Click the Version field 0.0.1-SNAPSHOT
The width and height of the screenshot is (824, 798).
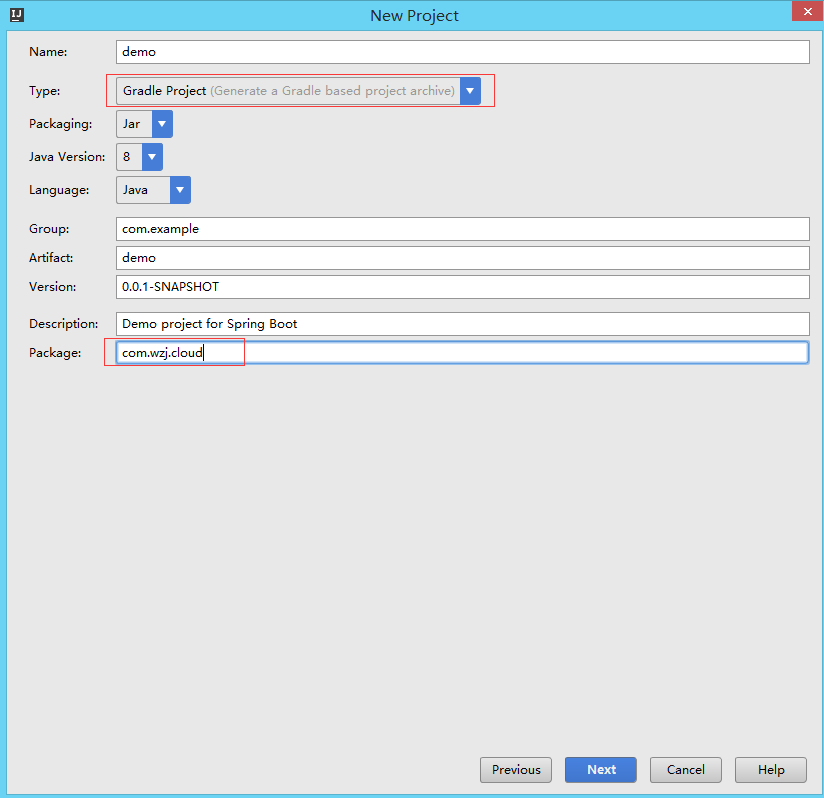pos(462,287)
